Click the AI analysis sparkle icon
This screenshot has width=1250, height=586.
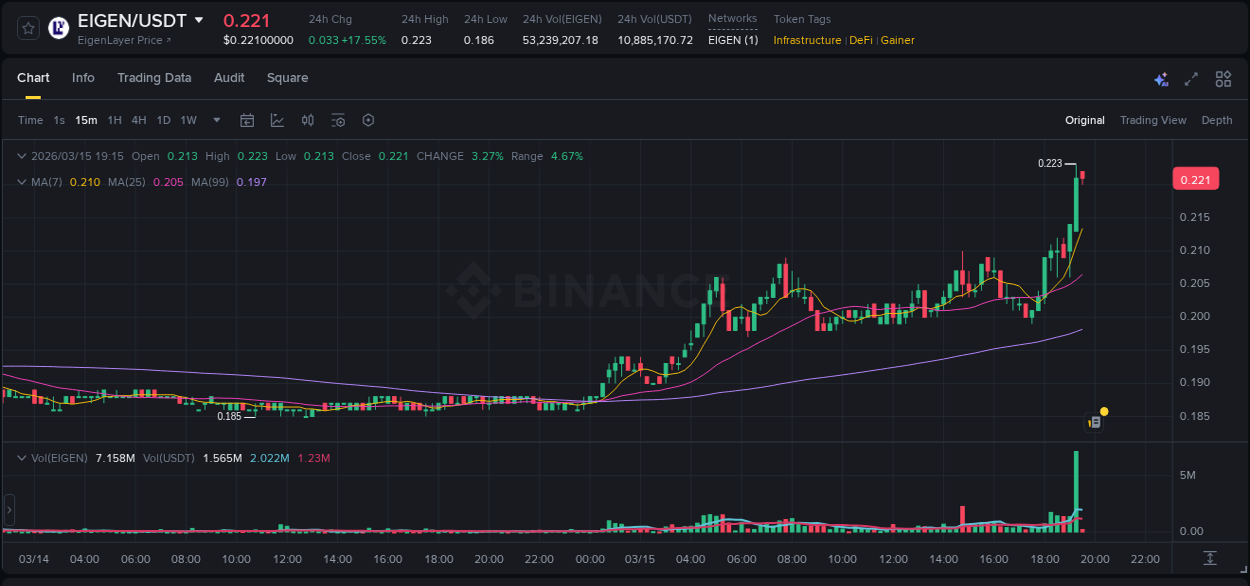[1160, 78]
